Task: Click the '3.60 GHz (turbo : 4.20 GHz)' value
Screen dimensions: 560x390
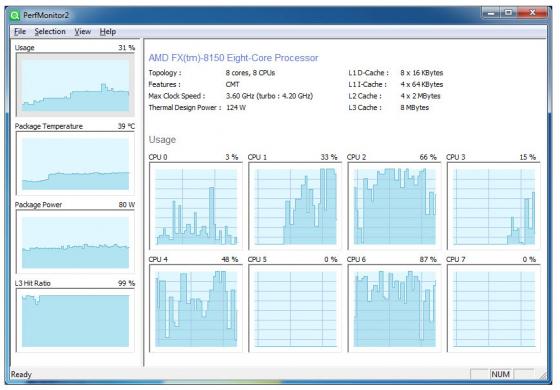Action: point(269,96)
